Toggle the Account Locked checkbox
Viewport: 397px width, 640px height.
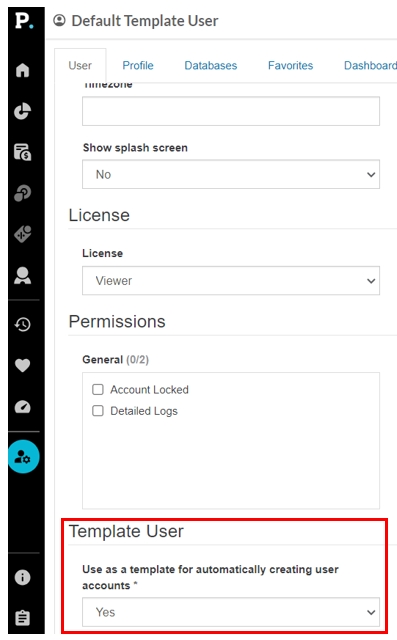click(98, 389)
